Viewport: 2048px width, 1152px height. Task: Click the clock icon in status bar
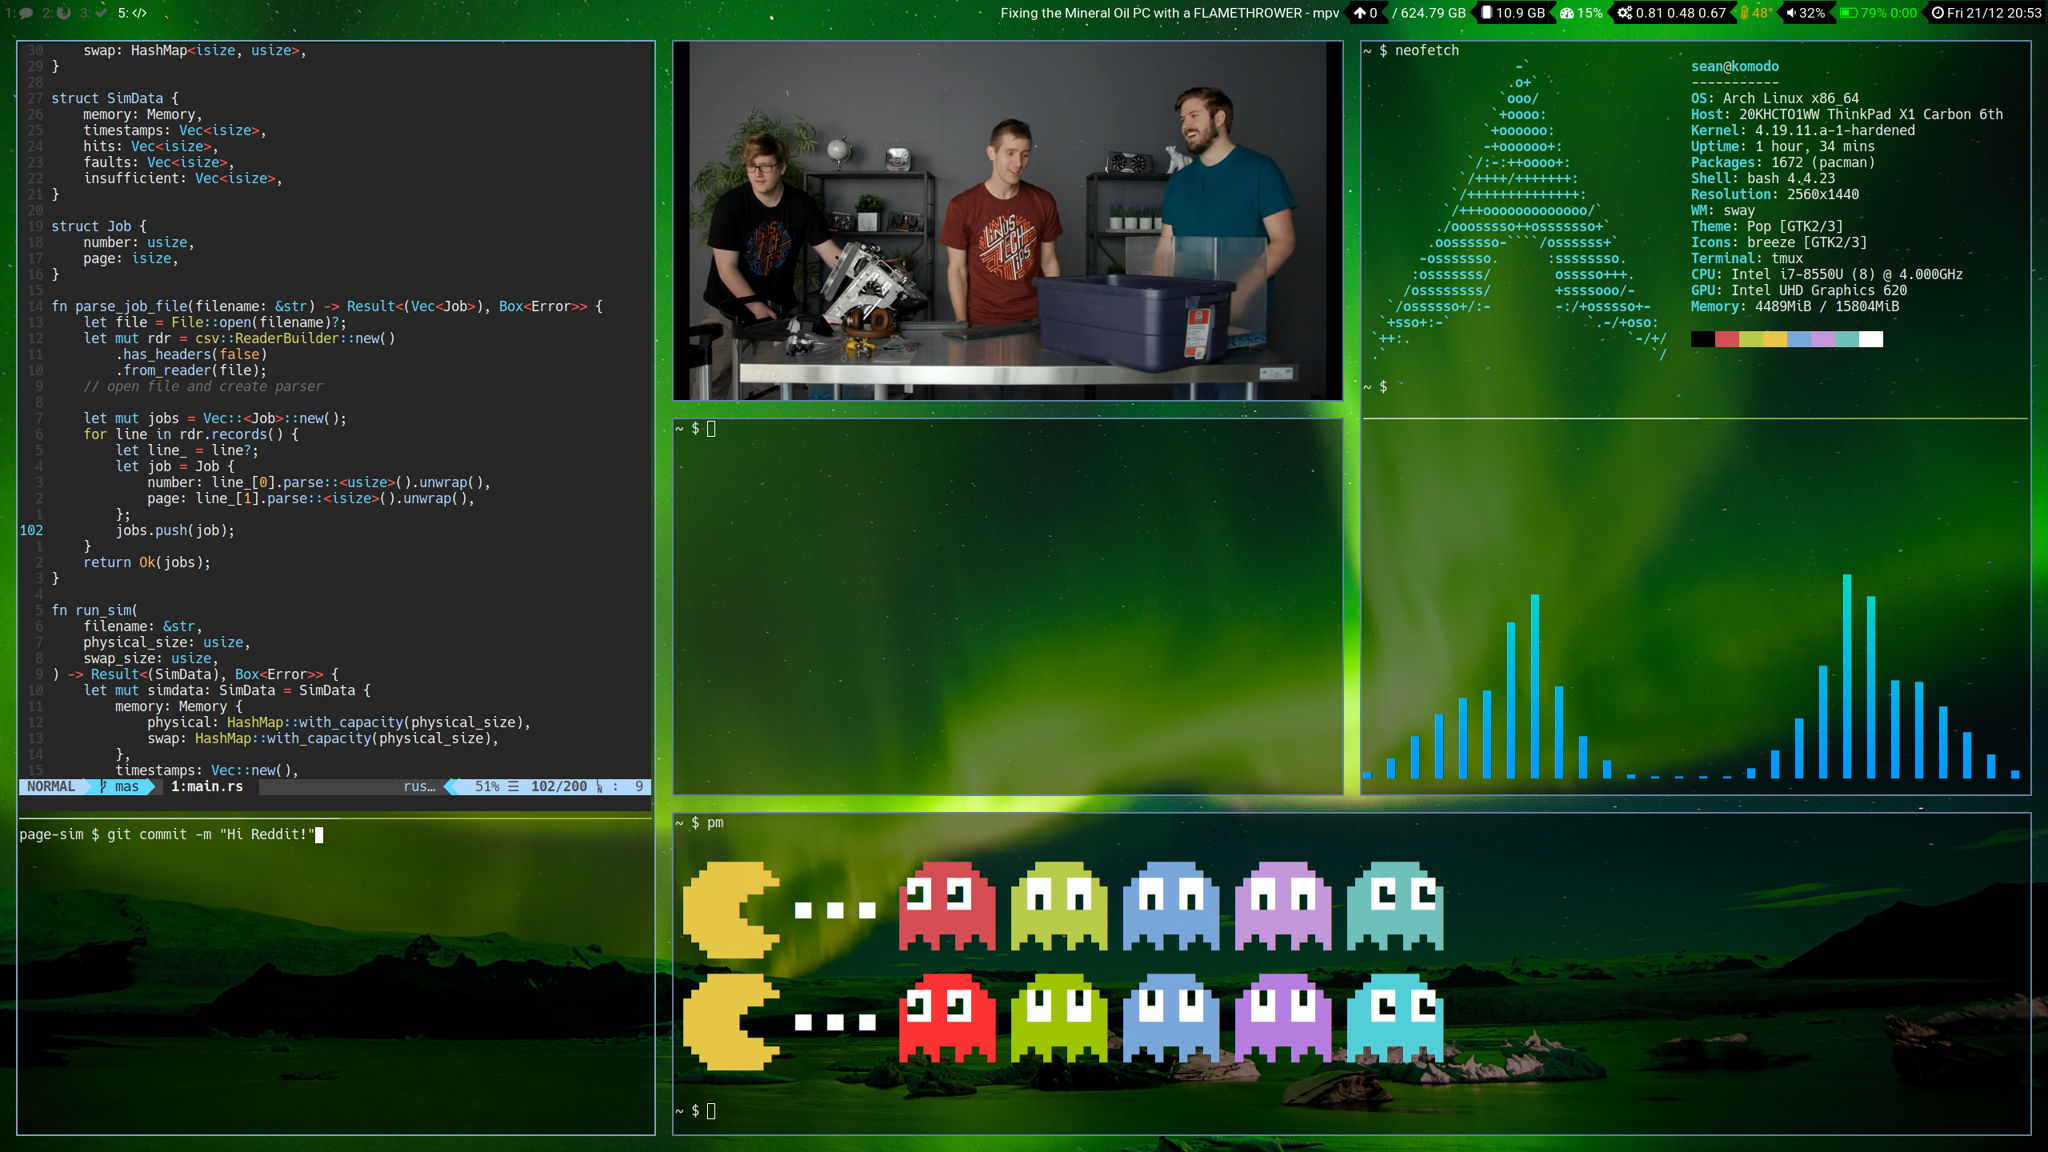tap(1937, 13)
